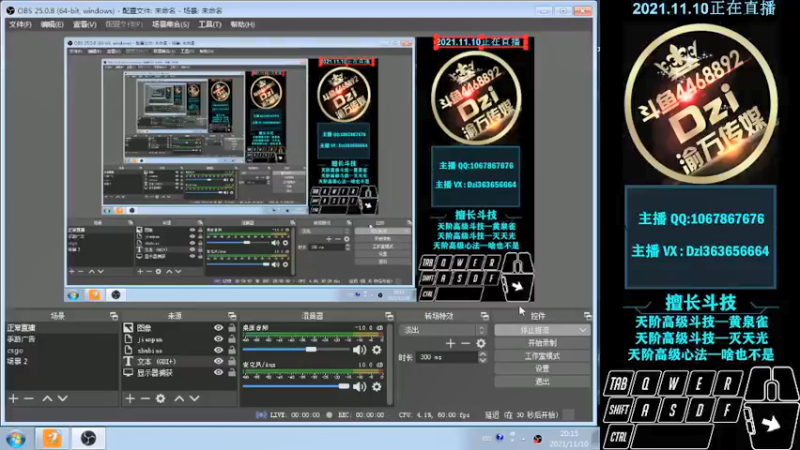Toggle the lock on the shubiao source

click(x=232, y=351)
